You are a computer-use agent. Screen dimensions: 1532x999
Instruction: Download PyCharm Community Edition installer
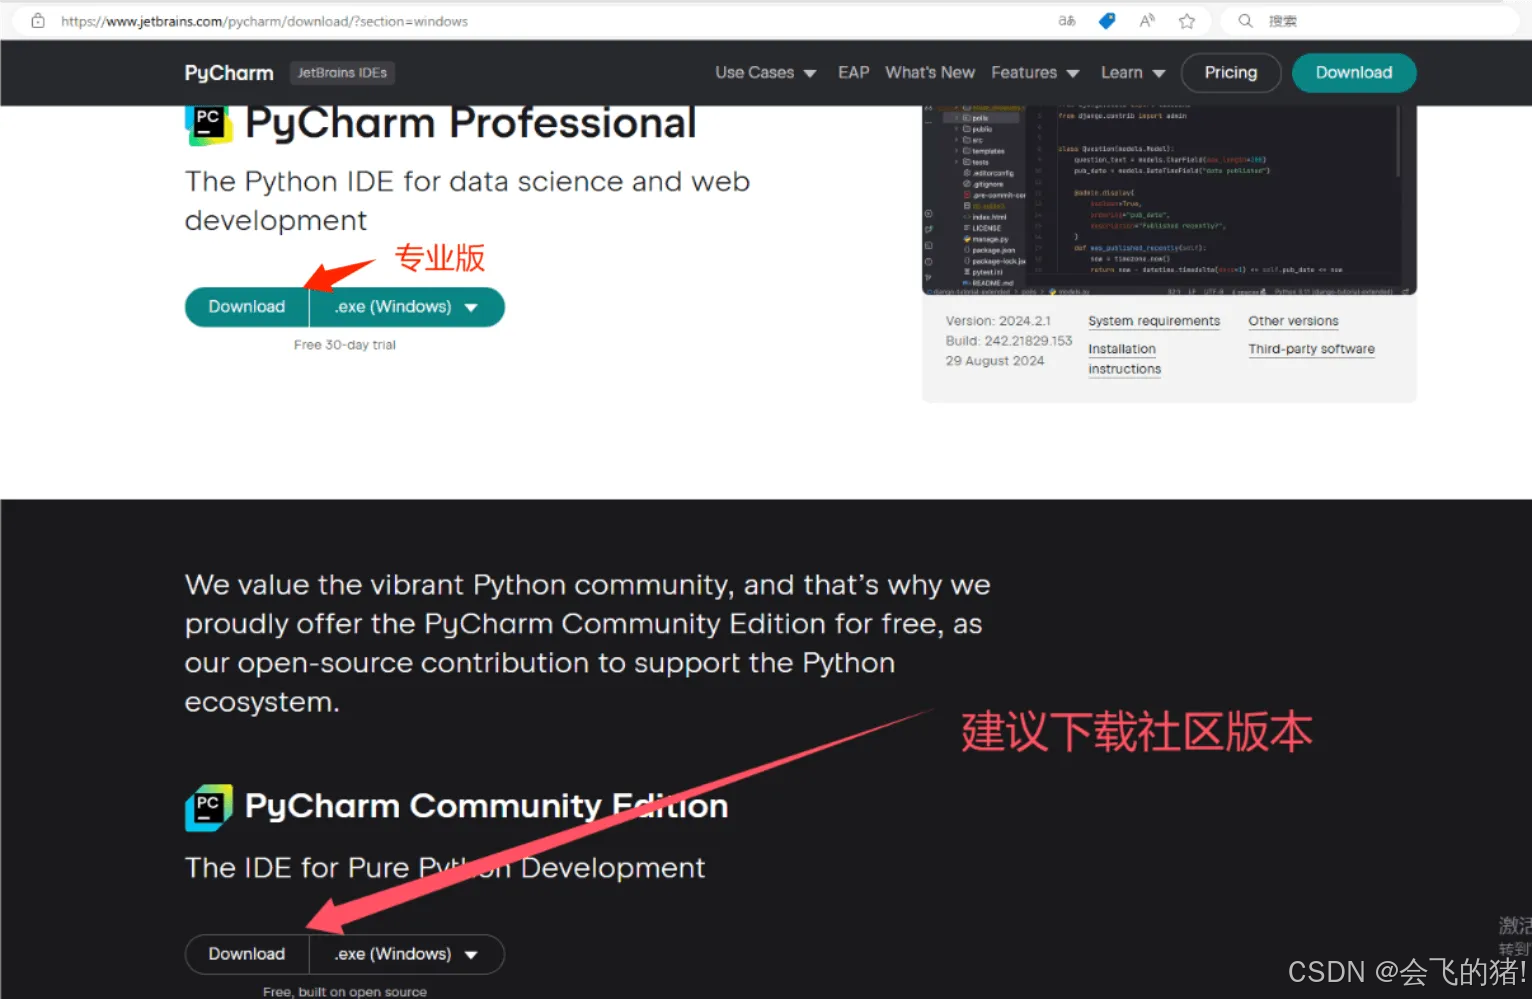click(247, 954)
